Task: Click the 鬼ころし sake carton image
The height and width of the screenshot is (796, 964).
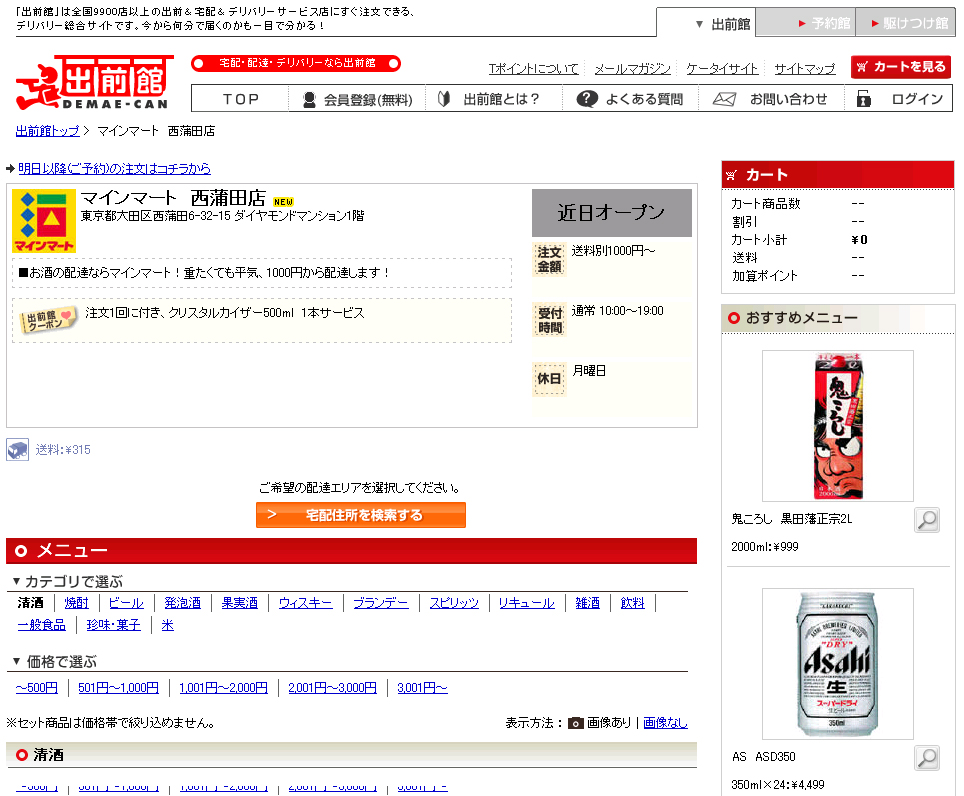Action: tap(838, 426)
